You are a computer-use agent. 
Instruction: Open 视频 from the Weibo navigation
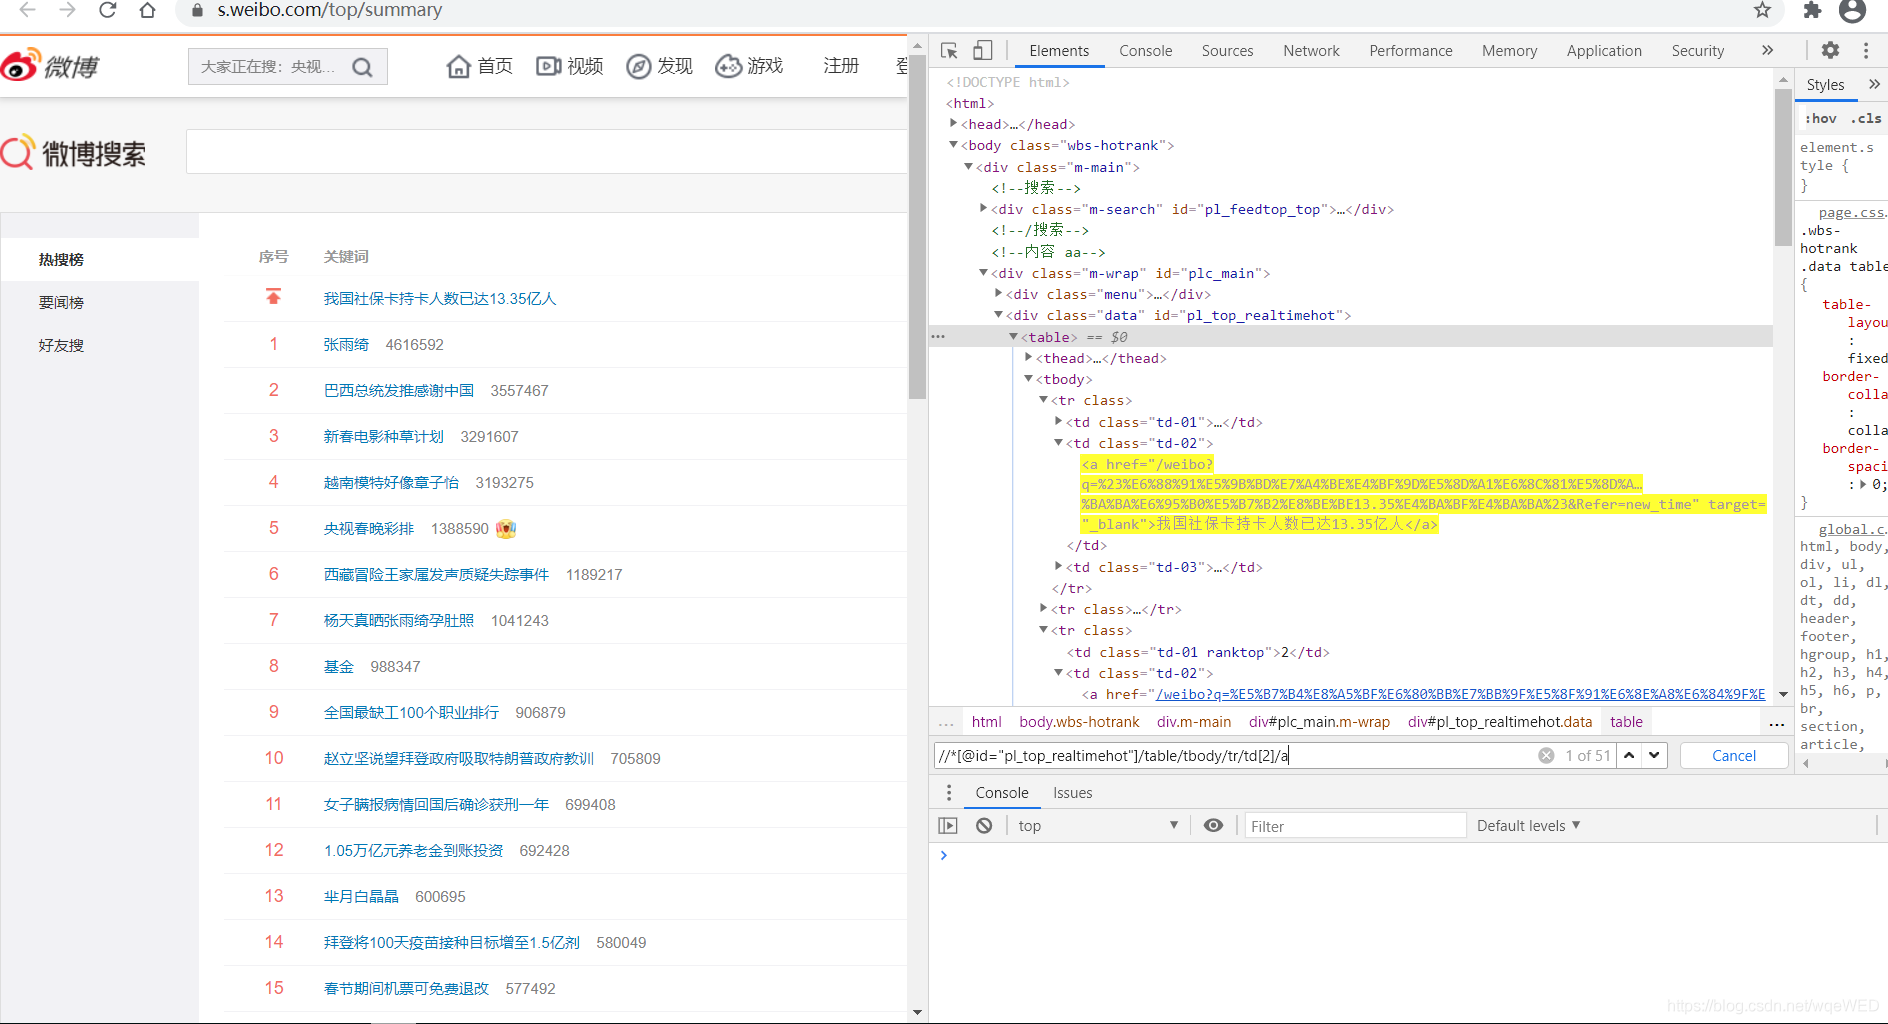(x=569, y=66)
